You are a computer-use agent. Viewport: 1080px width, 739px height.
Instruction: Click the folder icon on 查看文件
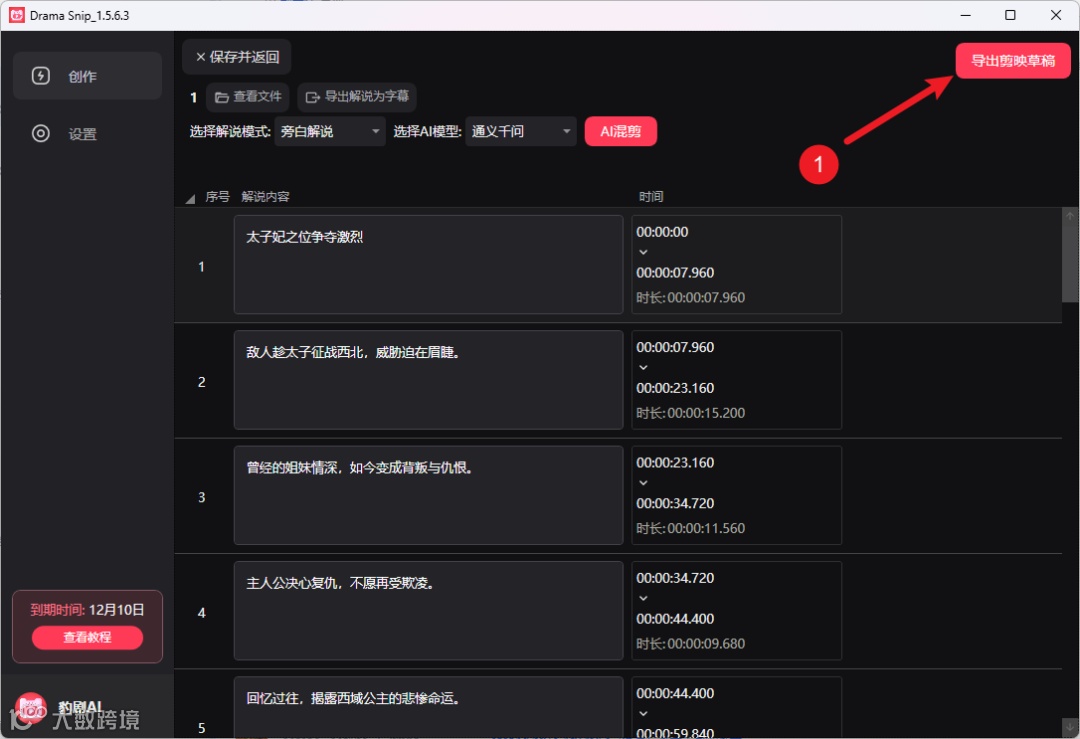click(221, 97)
